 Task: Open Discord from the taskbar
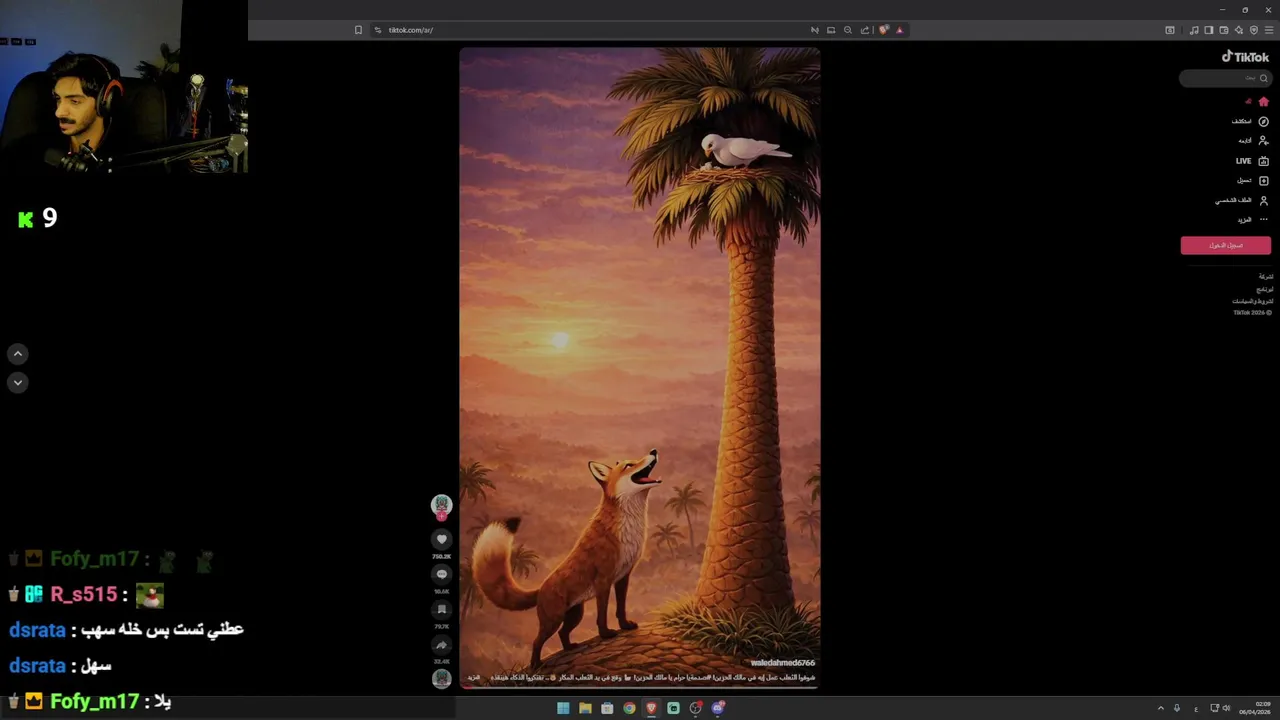click(x=717, y=708)
